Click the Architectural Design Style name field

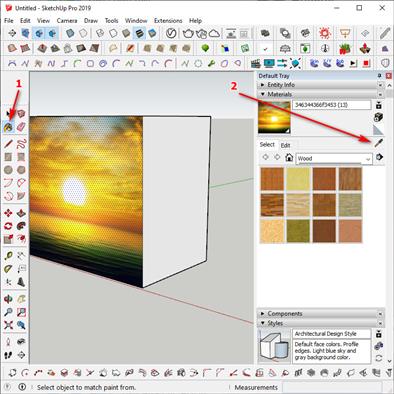click(332, 334)
